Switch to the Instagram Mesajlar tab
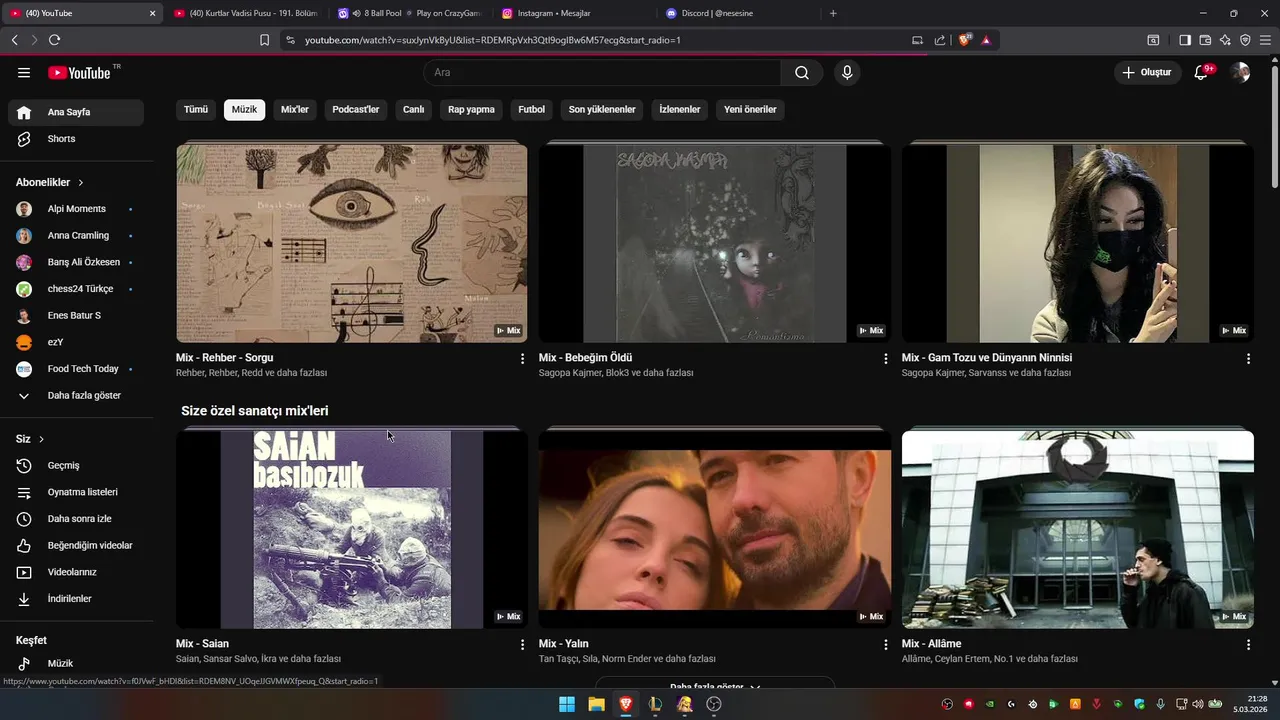Screen dimensions: 1280x720 (575, 13)
